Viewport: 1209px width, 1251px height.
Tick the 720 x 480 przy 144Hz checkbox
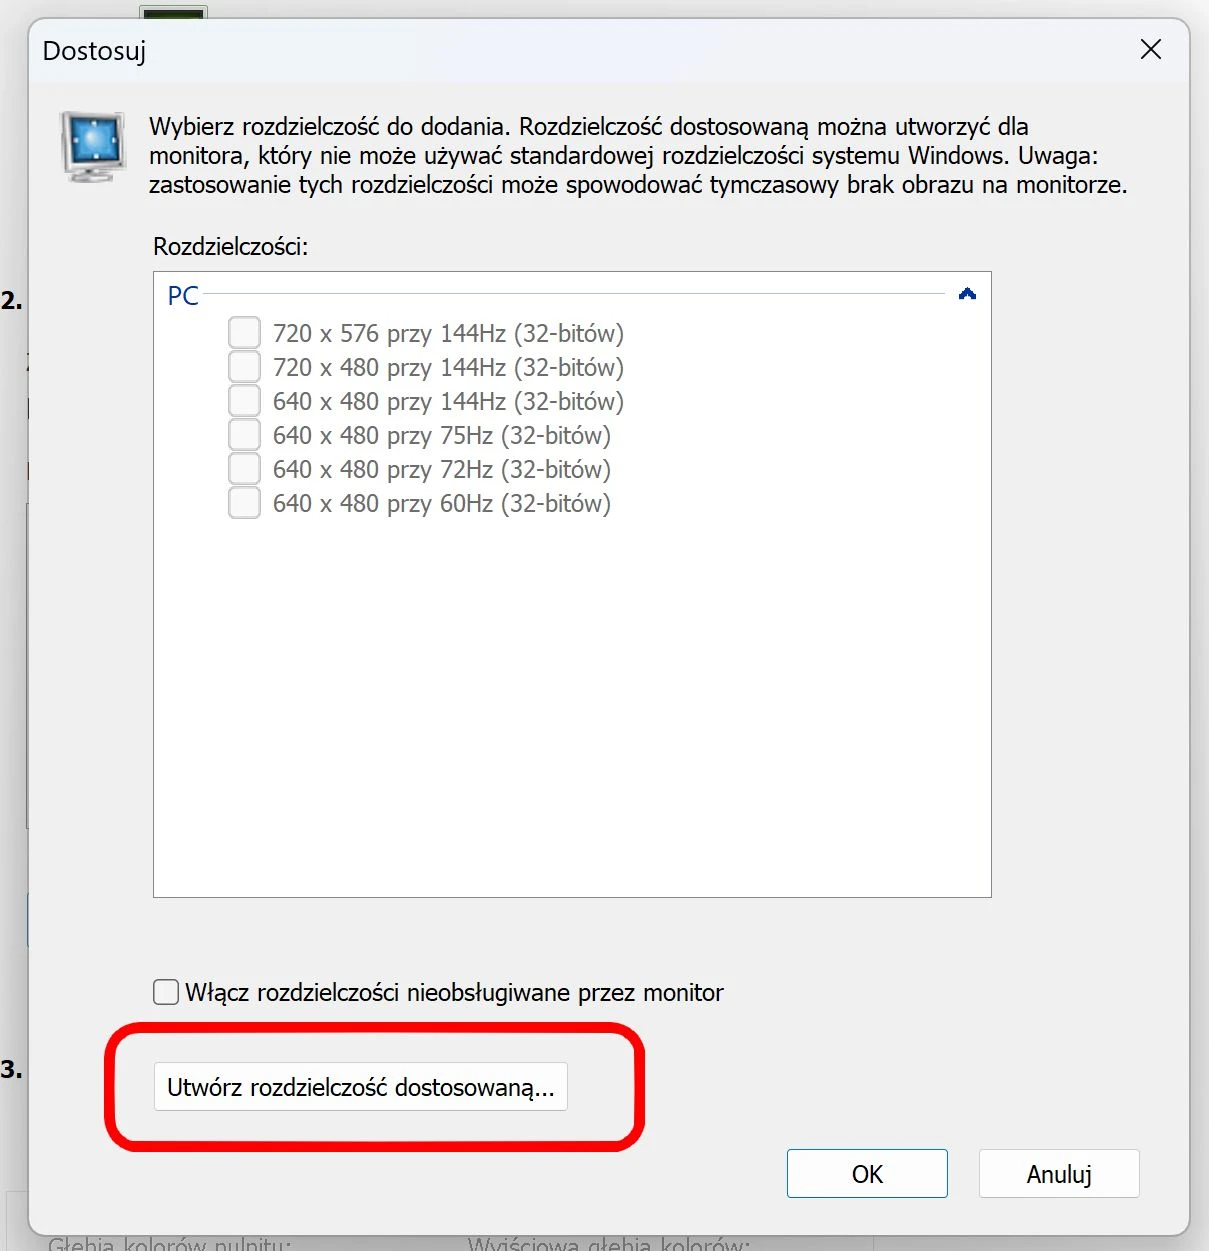coord(245,367)
